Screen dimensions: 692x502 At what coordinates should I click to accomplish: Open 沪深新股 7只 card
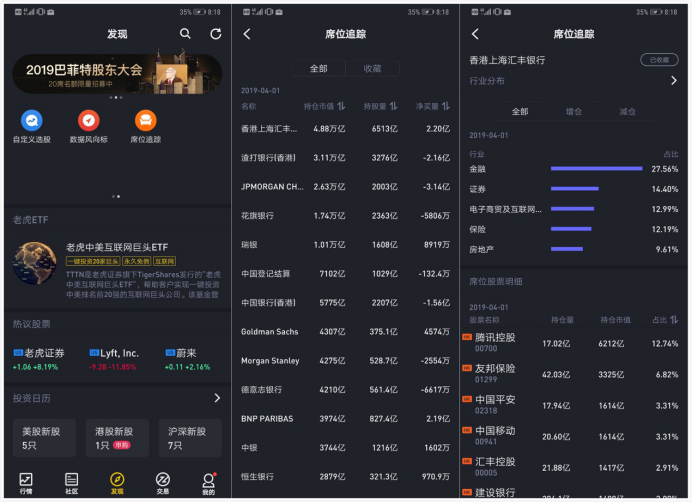(190, 438)
